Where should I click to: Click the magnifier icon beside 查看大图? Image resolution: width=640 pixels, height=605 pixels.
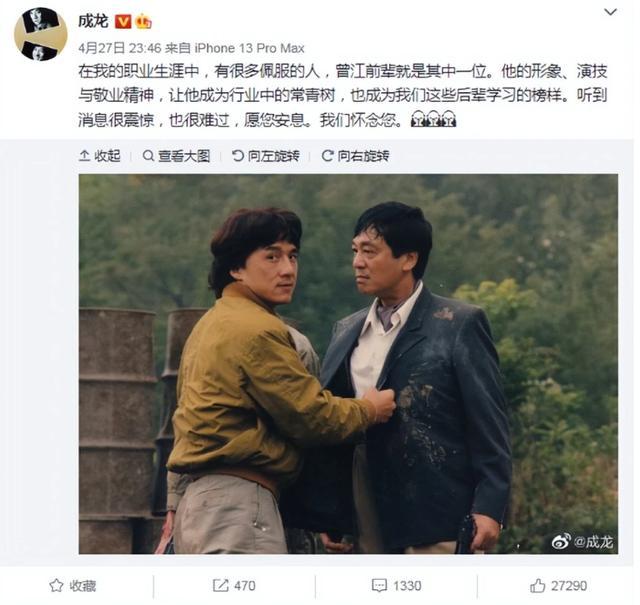(x=148, y=156)
